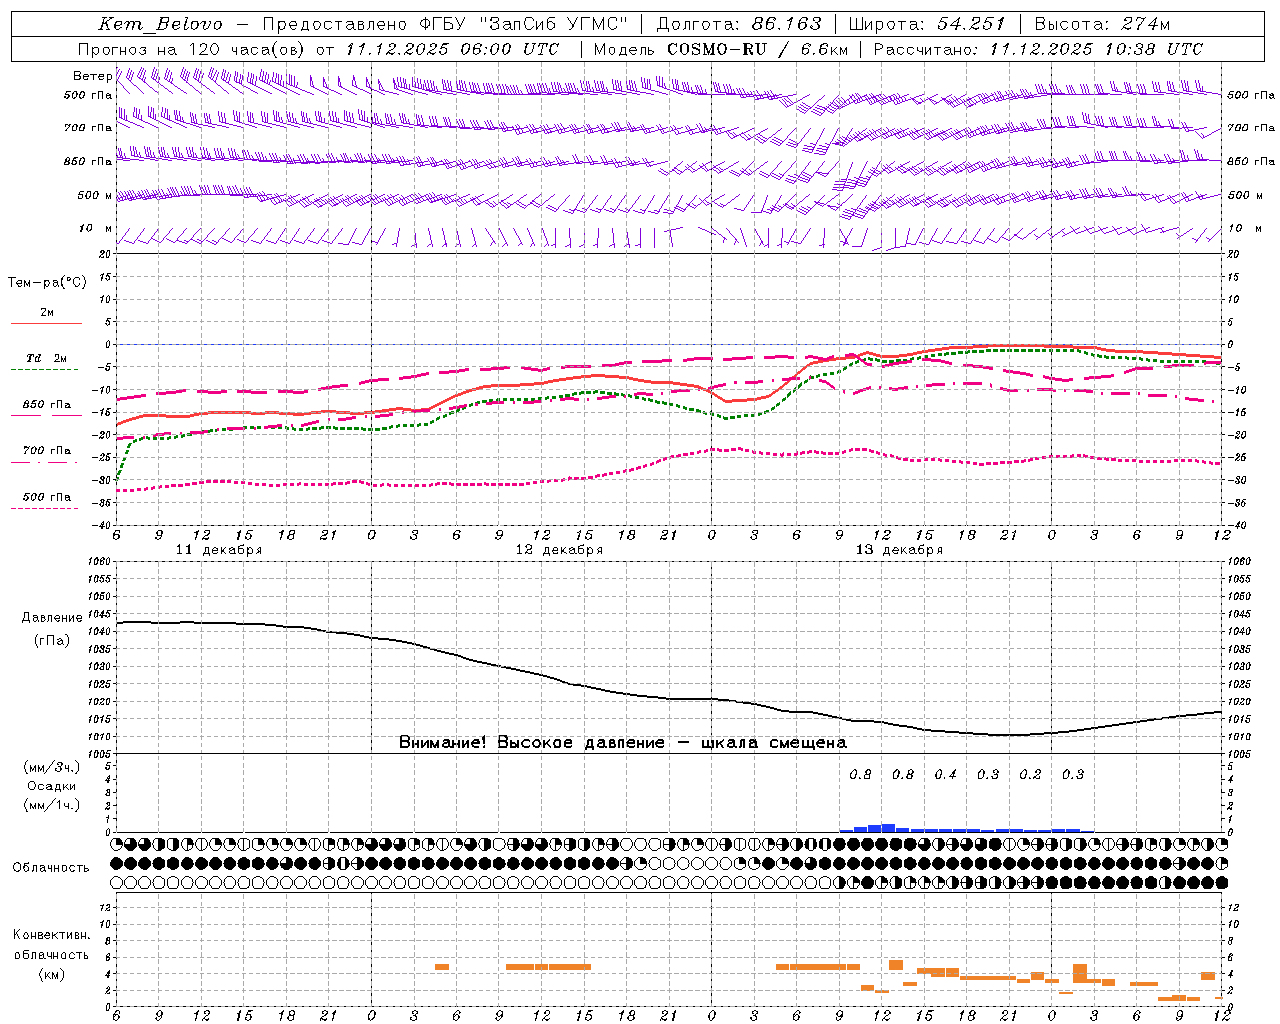This screenshot has height=1024, width=1280.
Task: Click the '11 декабря' date label
Action: (x=219, y=550)
